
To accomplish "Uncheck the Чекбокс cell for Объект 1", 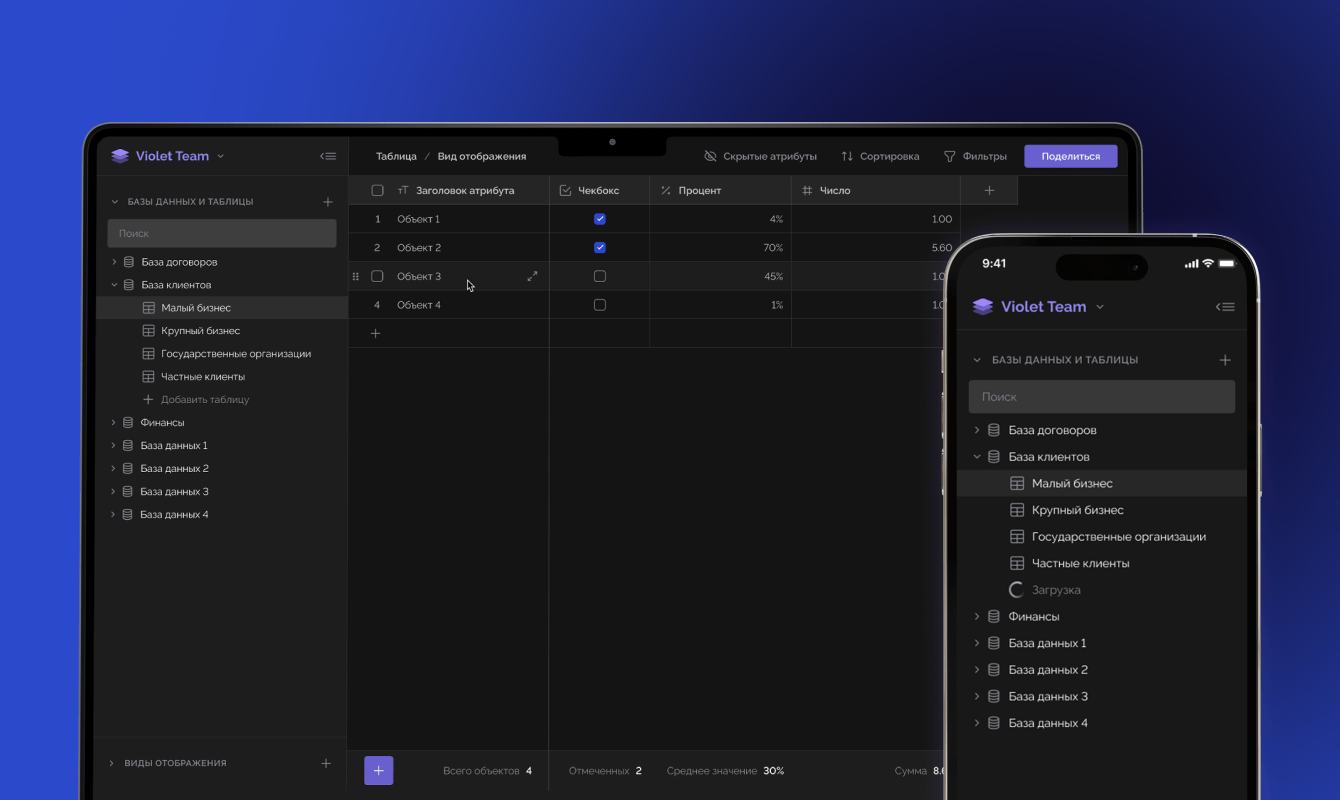I will 600,219.
